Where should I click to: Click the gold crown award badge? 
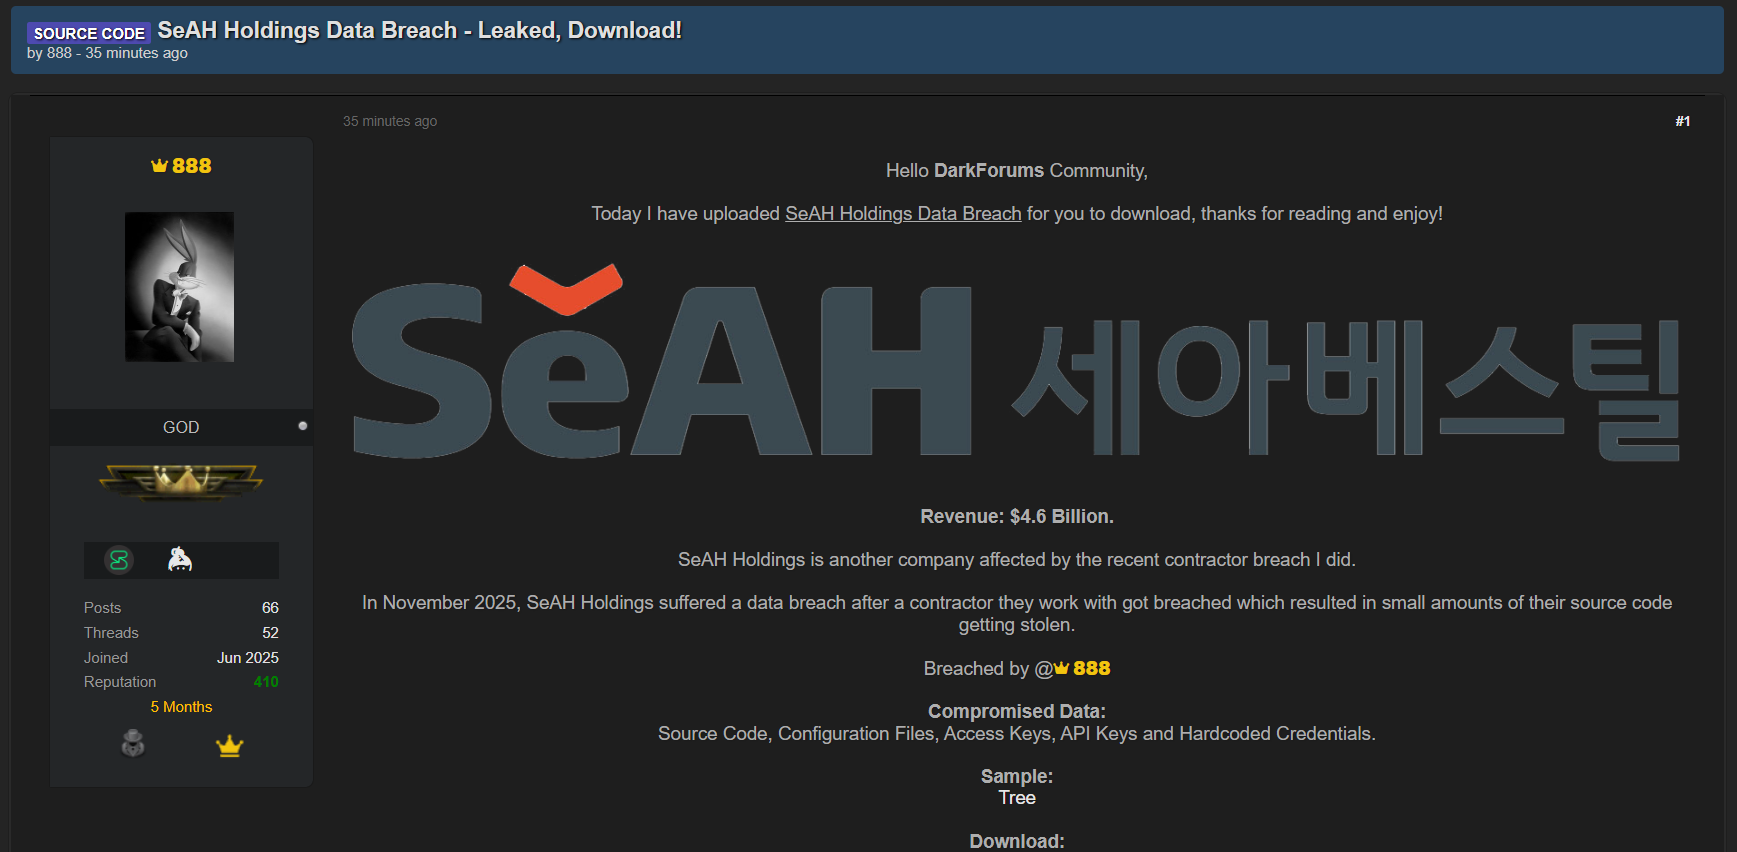(x=230, y=746)
